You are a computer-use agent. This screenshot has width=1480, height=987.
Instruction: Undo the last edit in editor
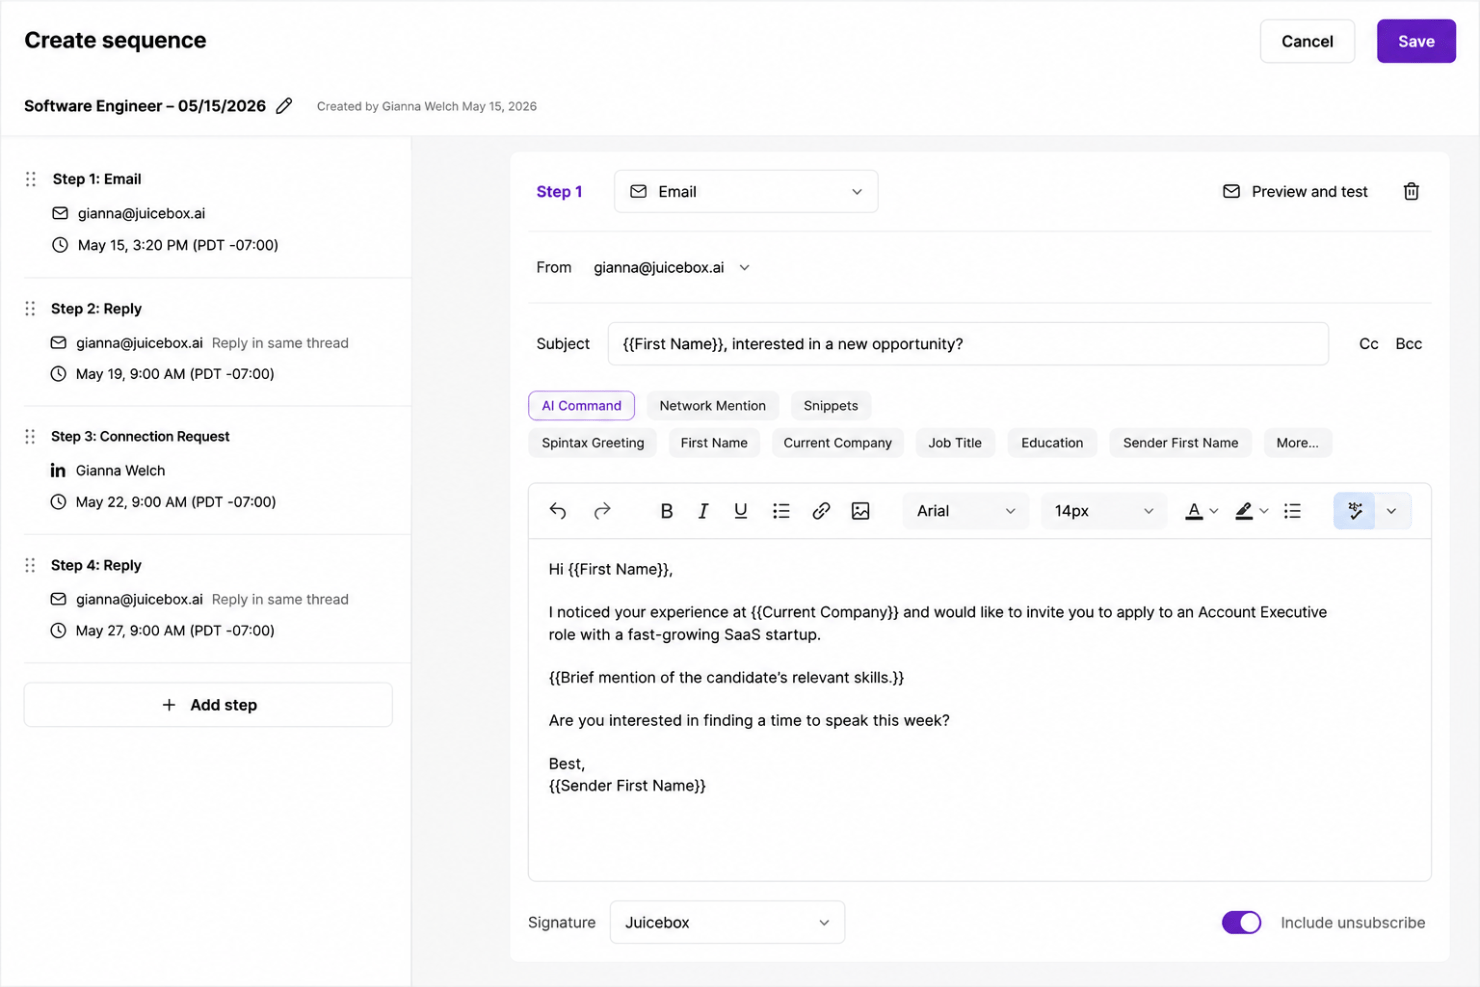(x=558, y=511)
